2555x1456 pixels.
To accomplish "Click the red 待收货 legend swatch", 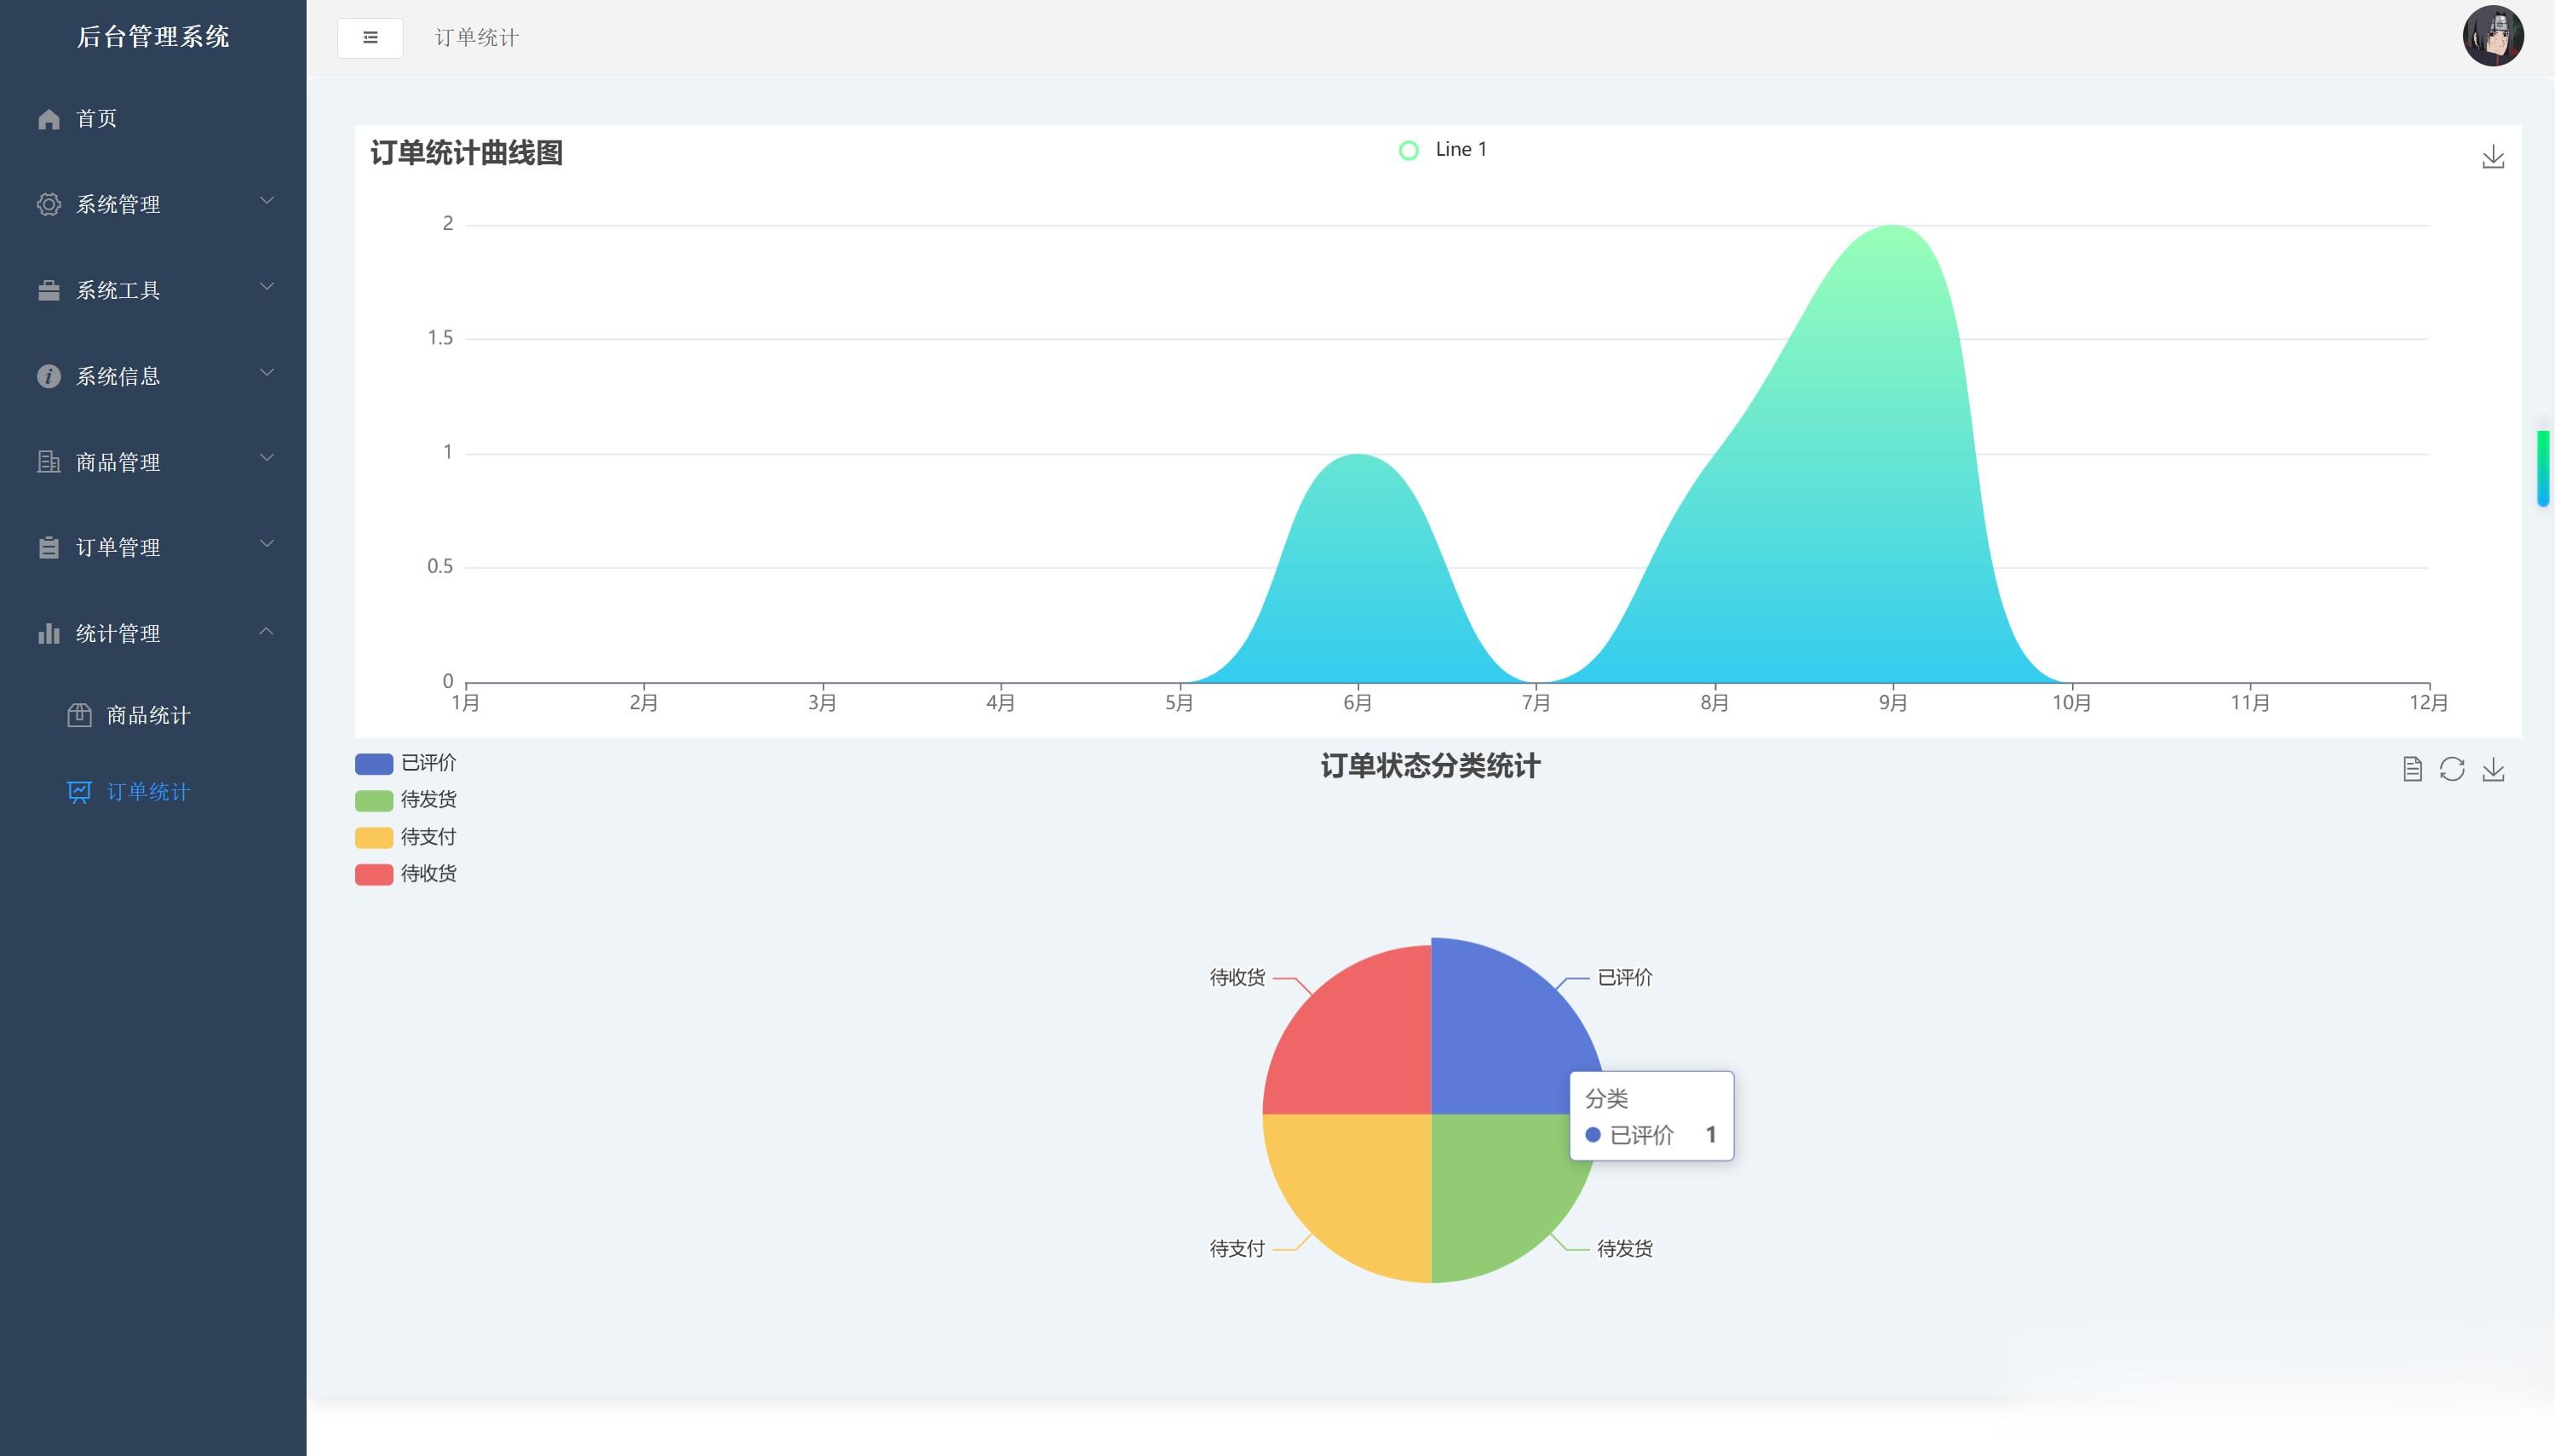I will (373, 874).
